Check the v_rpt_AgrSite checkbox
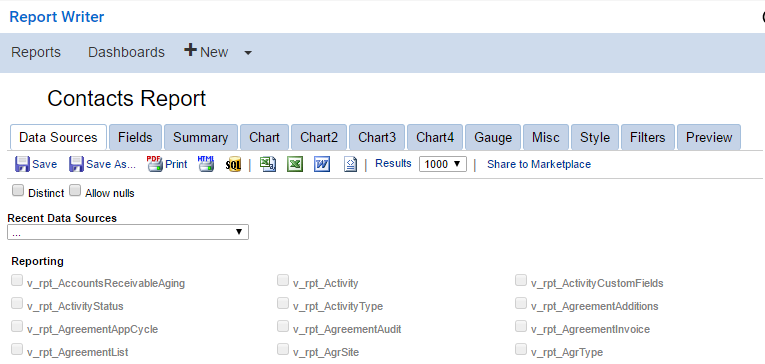 click(282, 349)
